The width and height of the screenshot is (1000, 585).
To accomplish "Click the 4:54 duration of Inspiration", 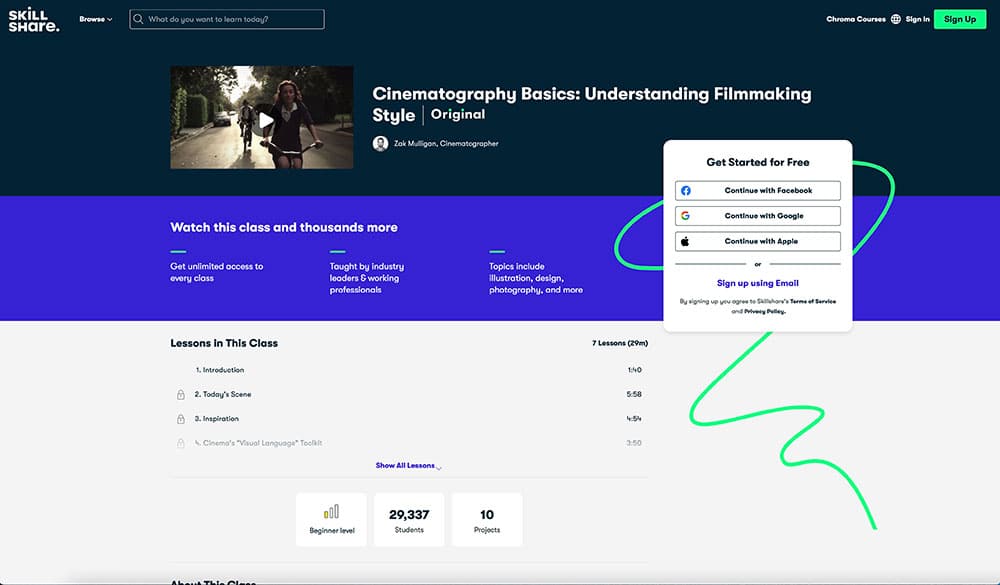I will [634, 418].
